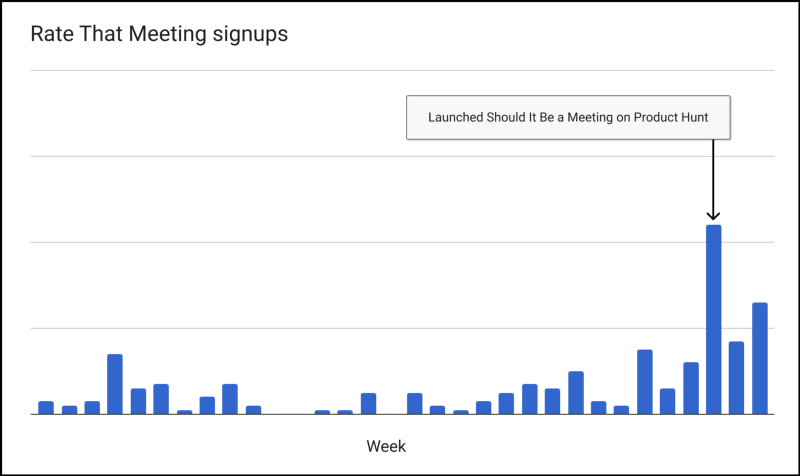Click the sixth bar from the right

[645, 382]
